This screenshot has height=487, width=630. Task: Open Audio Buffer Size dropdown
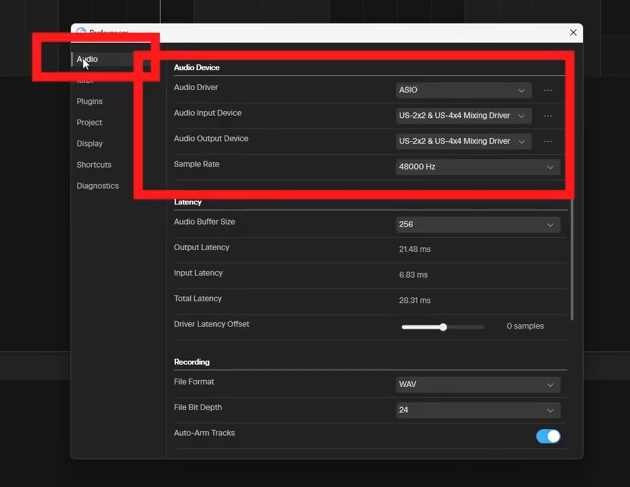pos(477,225)
